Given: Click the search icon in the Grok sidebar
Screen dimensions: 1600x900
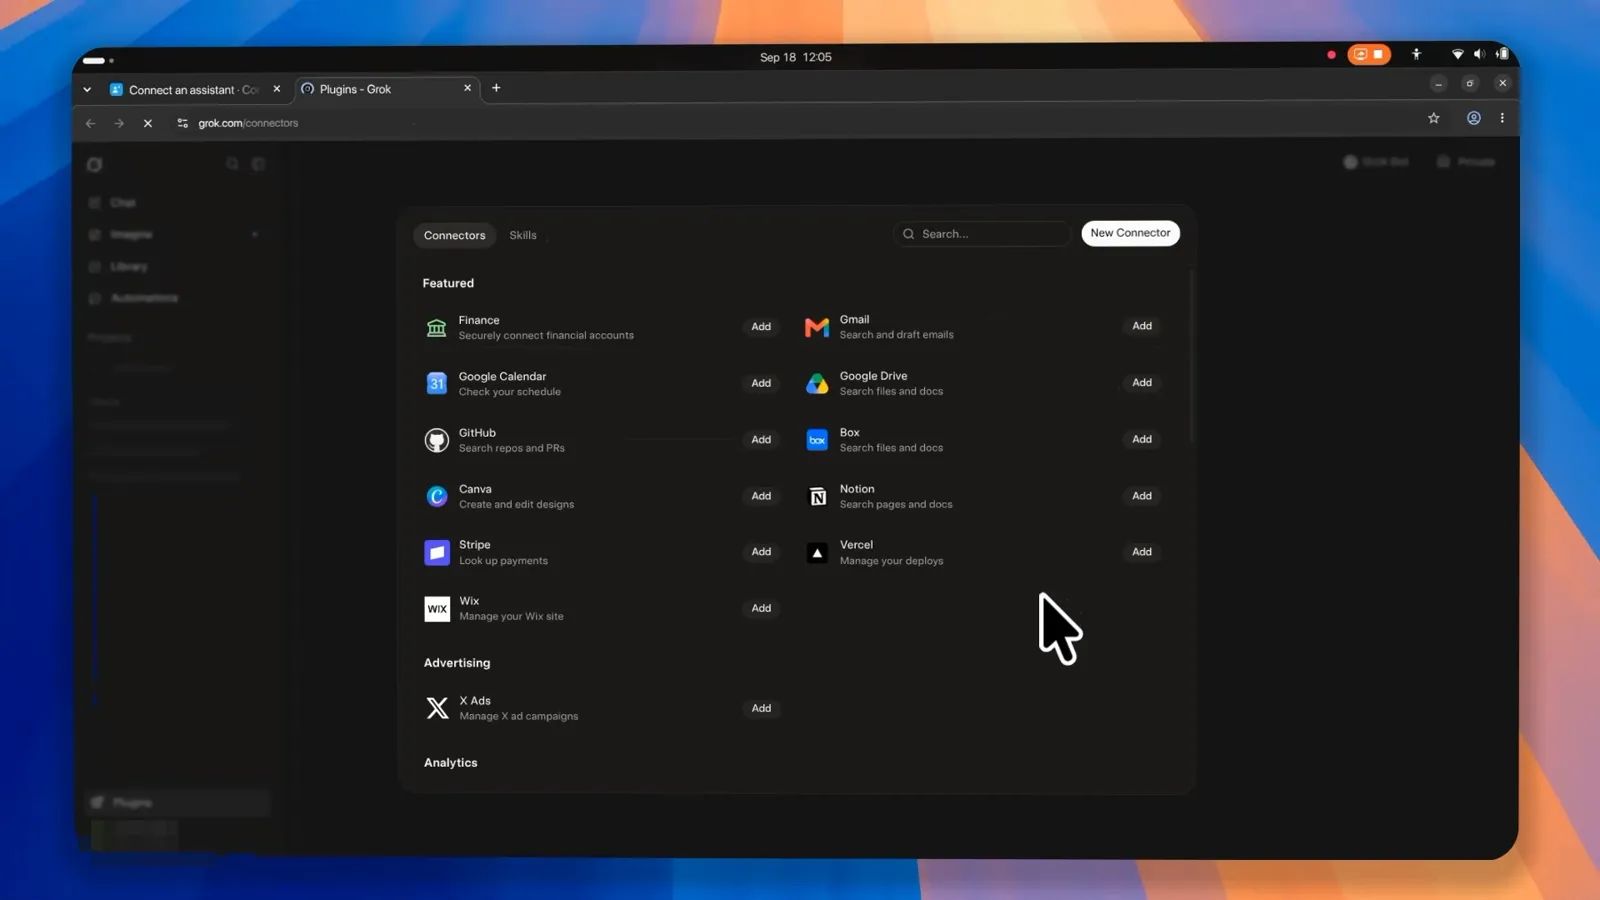Looking at the screenshot, I should tap(232, 164).
